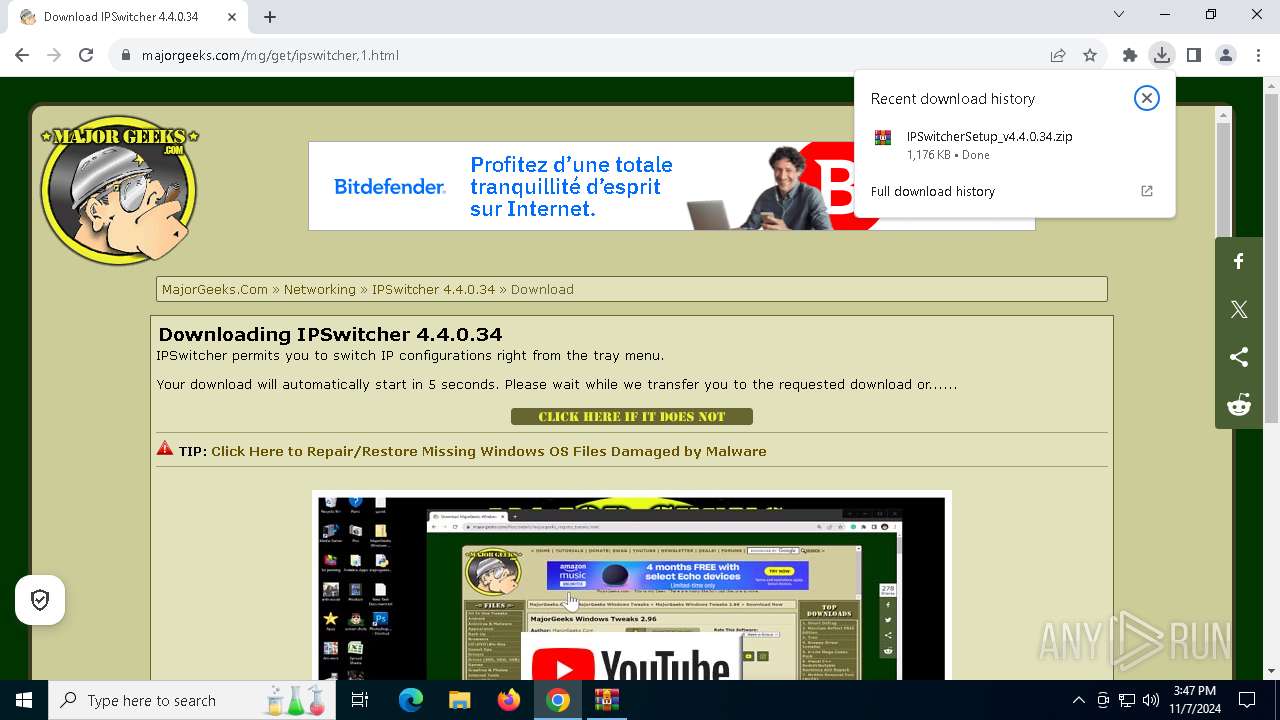Open the notification center
Screen dimensions: 1280x720
pyautogui.click(x=1247, y=700)
